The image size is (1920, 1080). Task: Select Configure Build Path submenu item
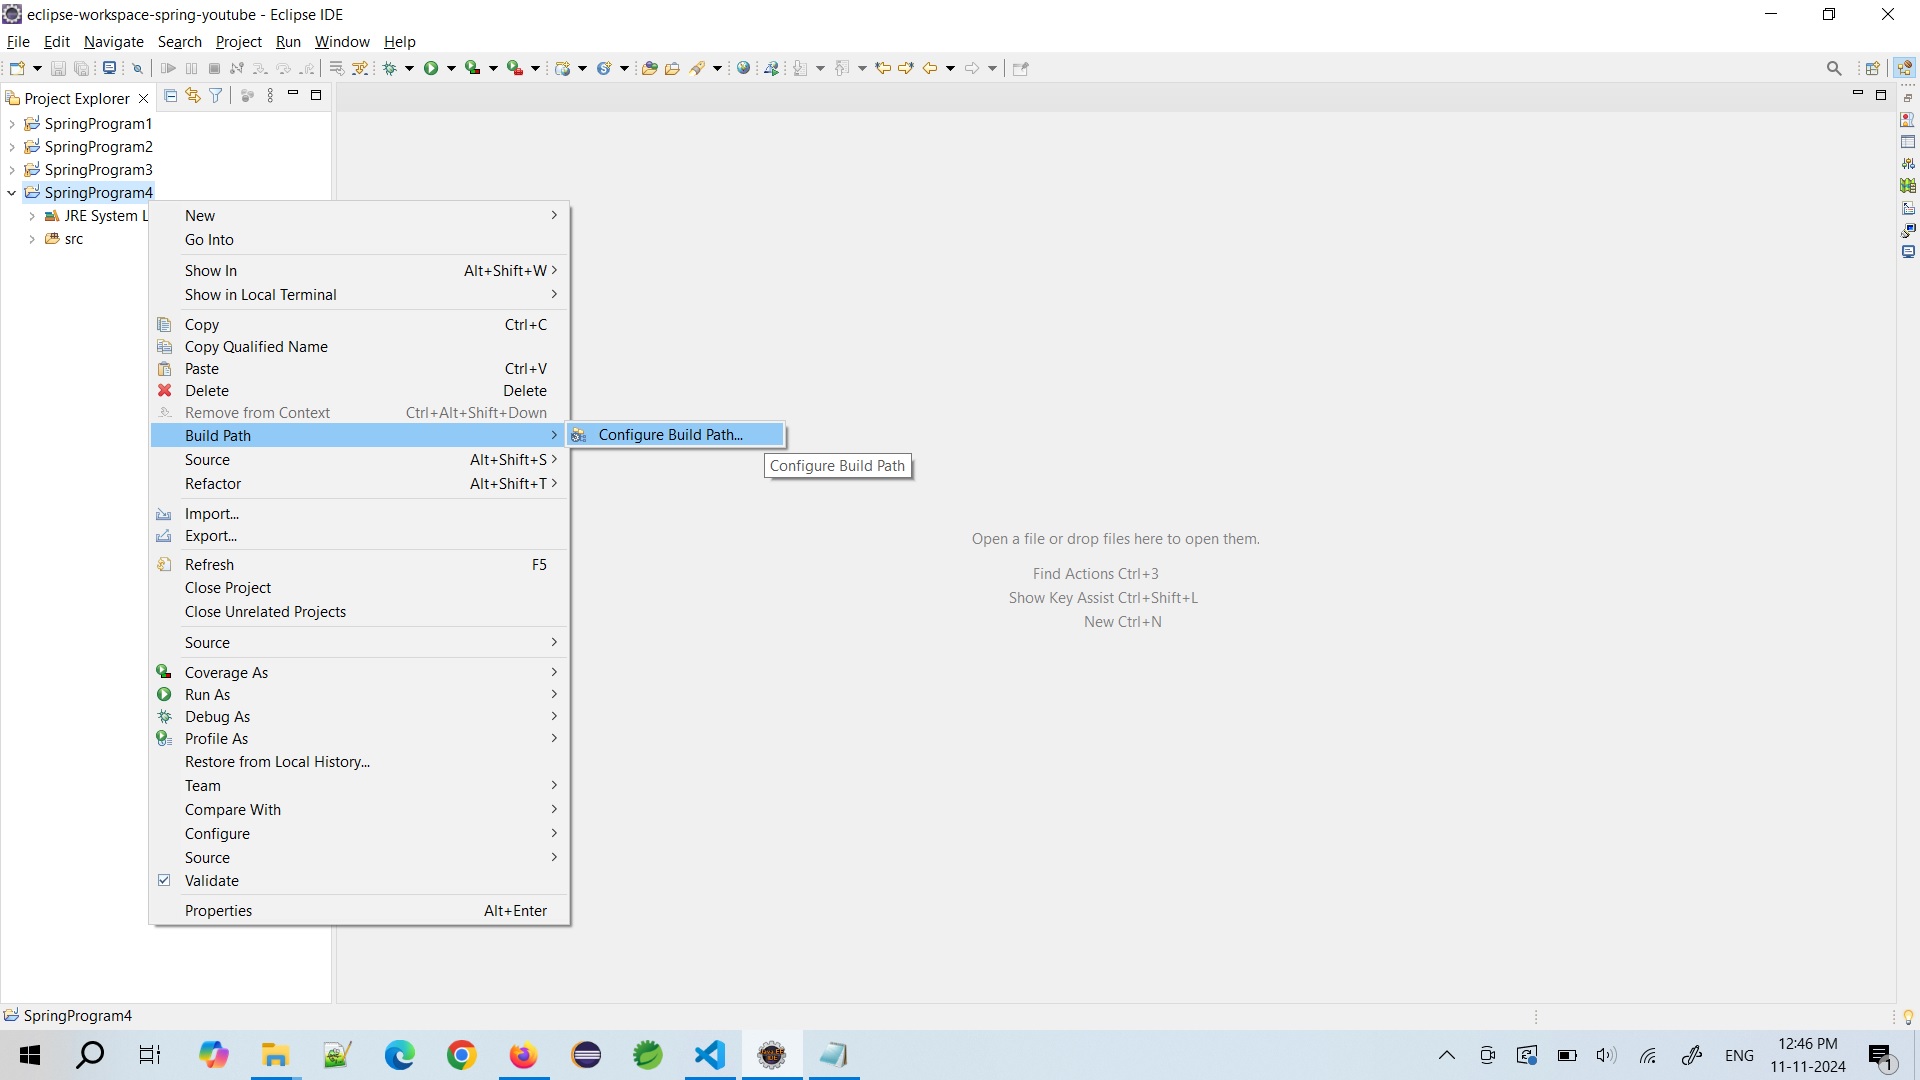(x=676, y=435)
